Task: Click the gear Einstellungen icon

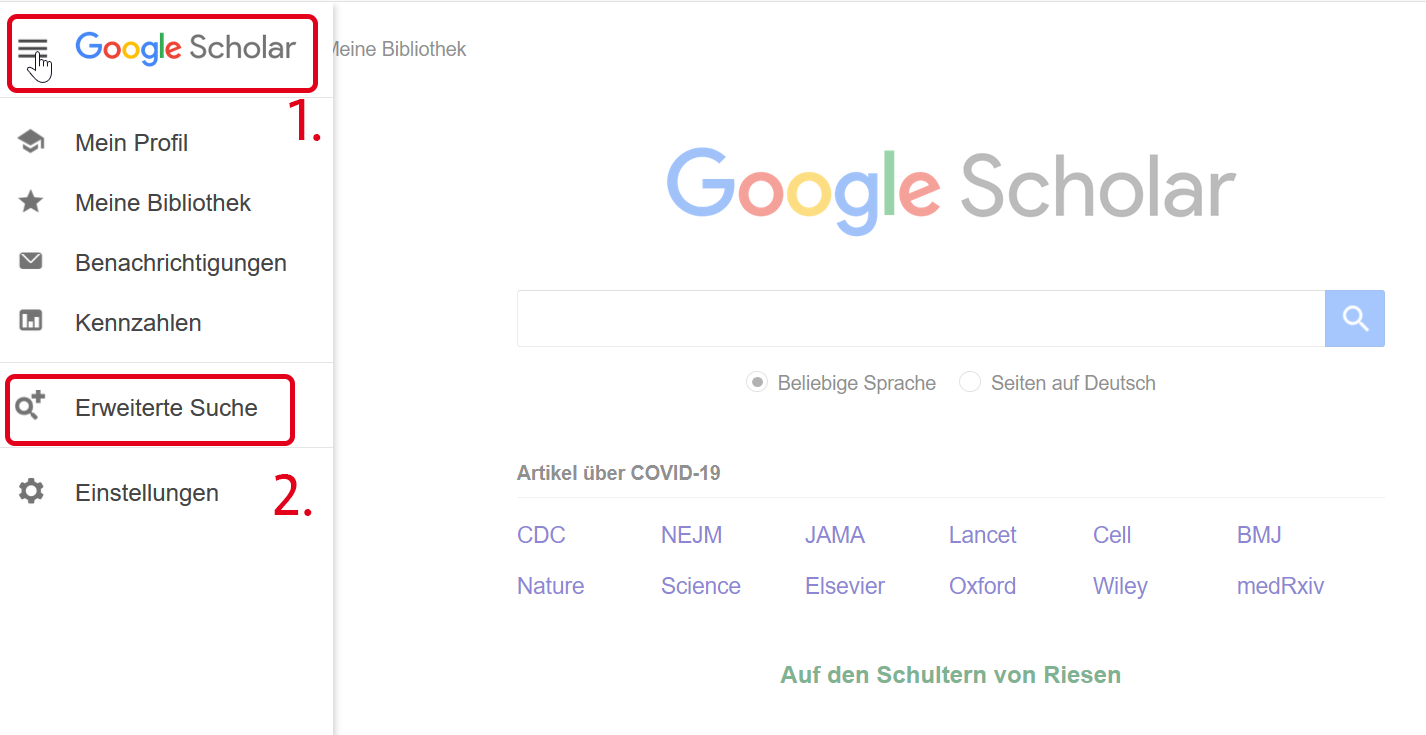Action: pyautogui.click(x=31, y=492)
